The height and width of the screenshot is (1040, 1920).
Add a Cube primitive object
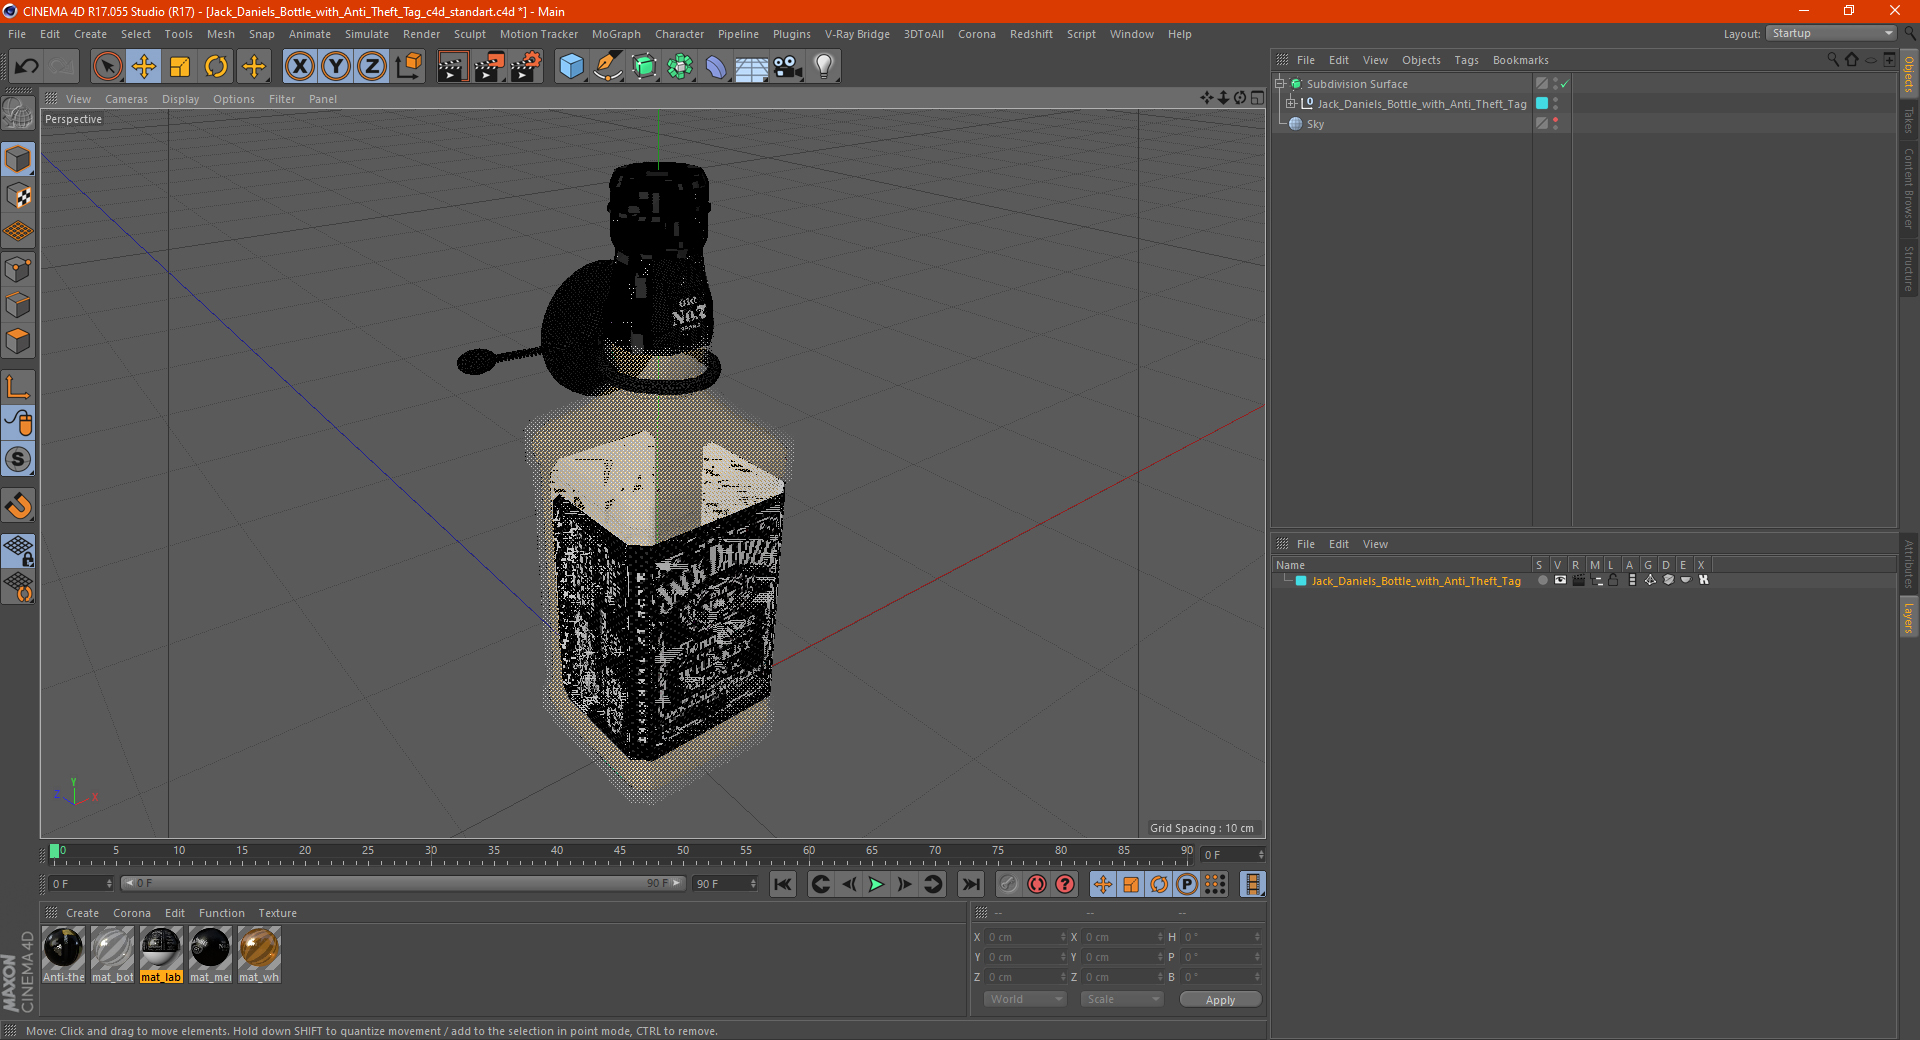(571, 67)
